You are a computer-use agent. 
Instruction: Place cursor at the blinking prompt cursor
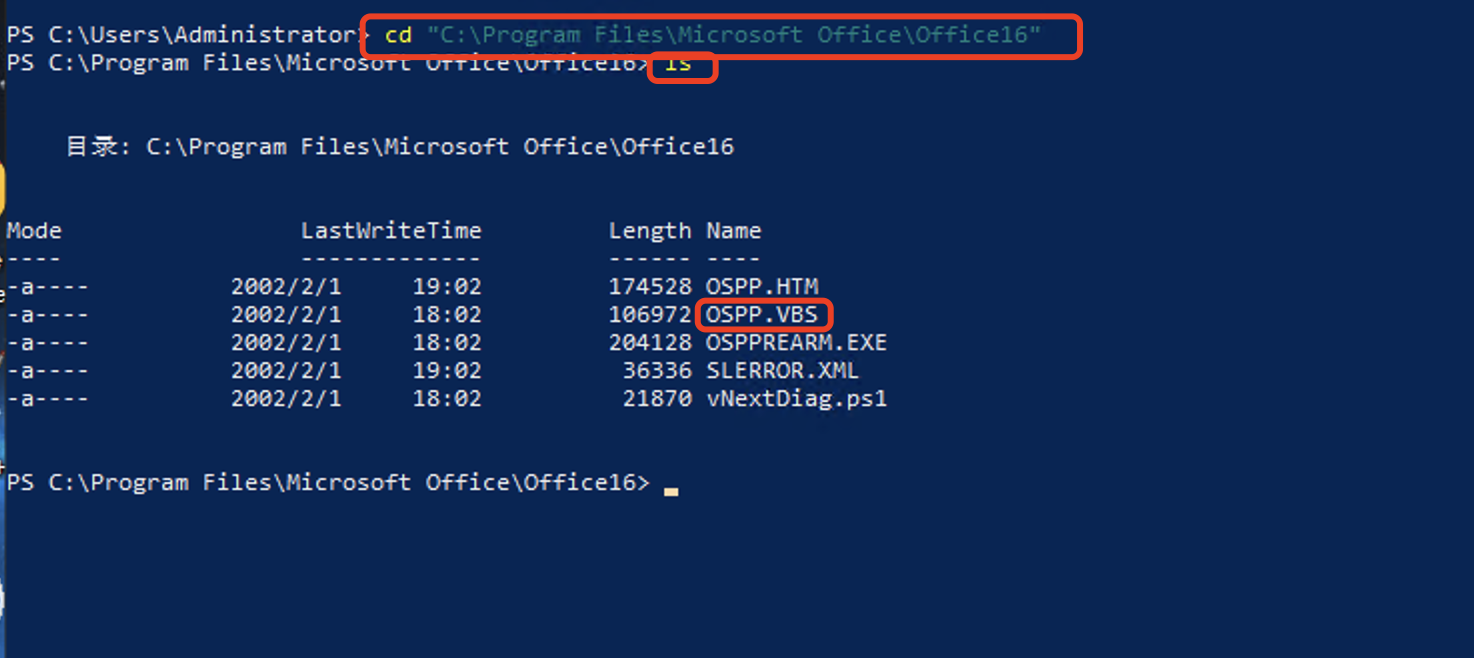point(671,490)
